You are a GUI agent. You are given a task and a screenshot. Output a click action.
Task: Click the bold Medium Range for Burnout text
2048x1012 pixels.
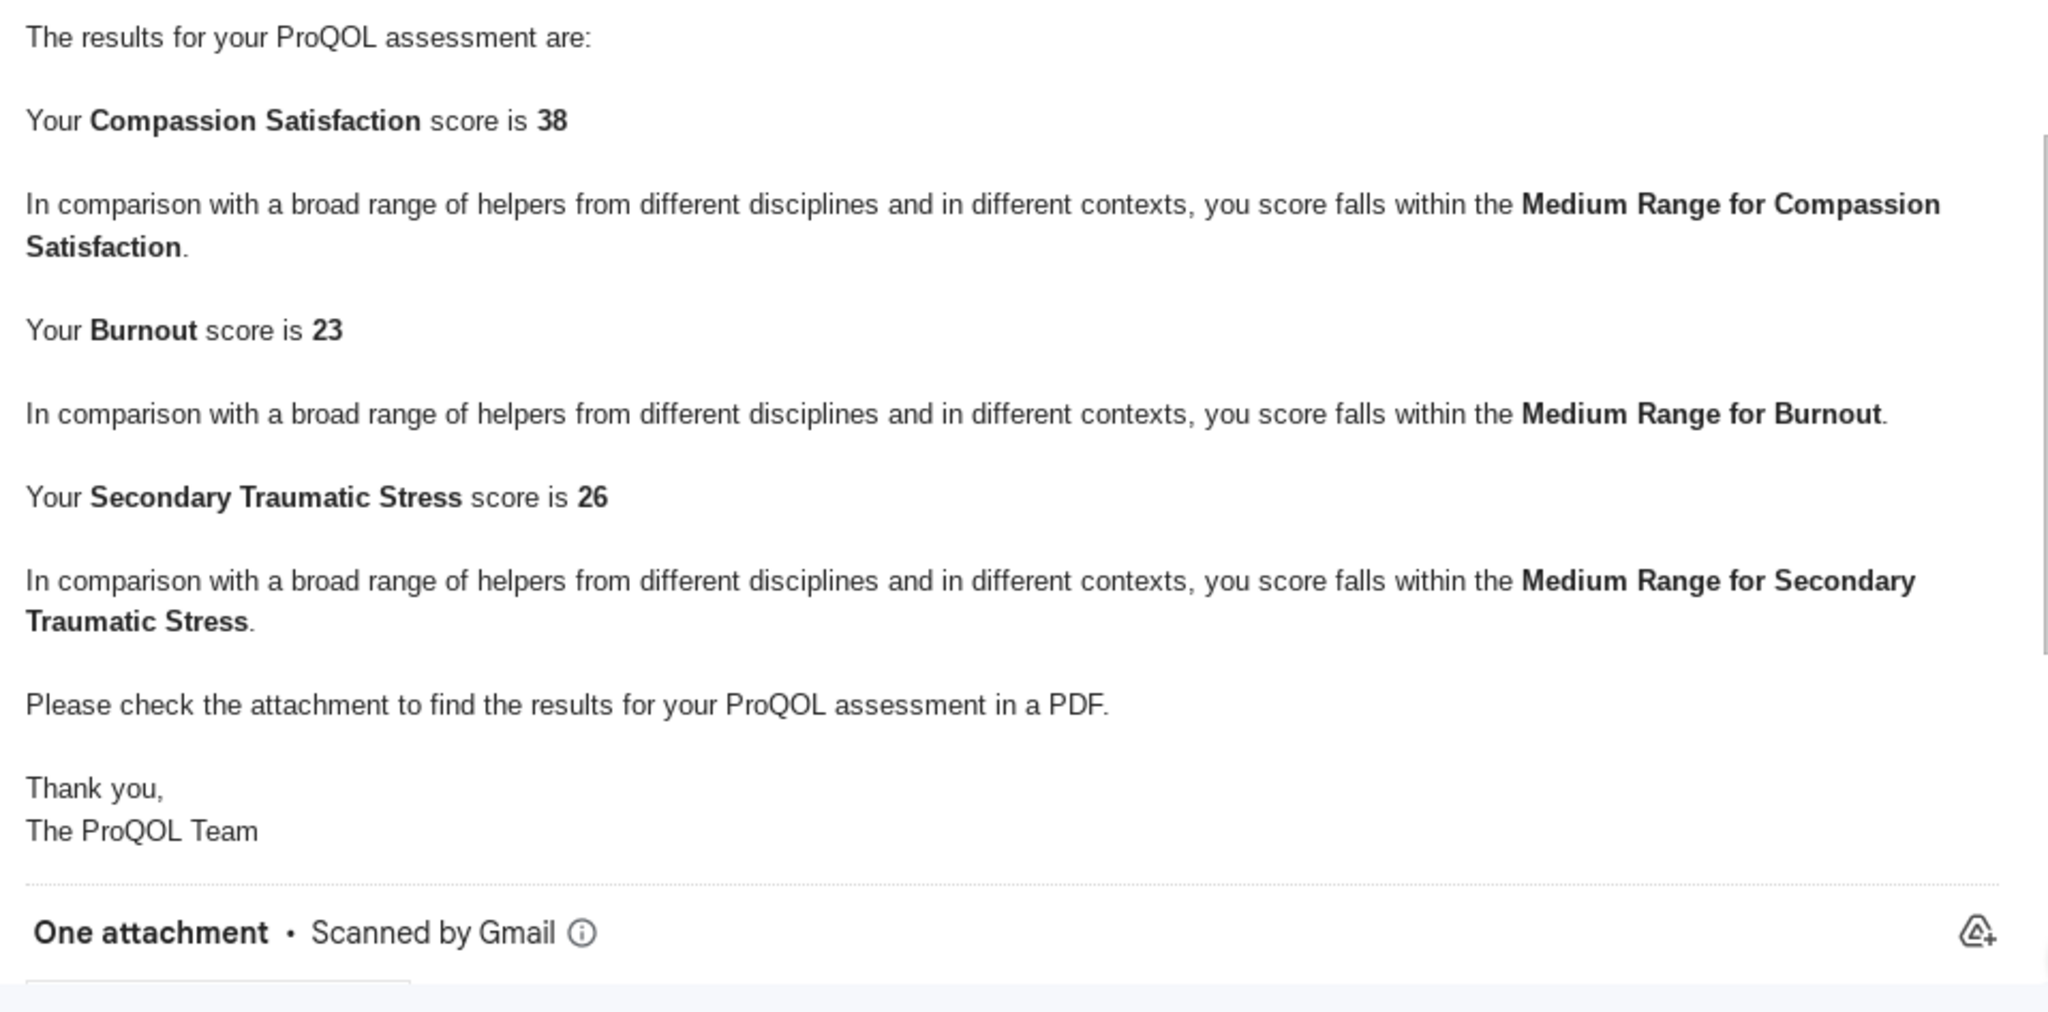(1701, 414)
